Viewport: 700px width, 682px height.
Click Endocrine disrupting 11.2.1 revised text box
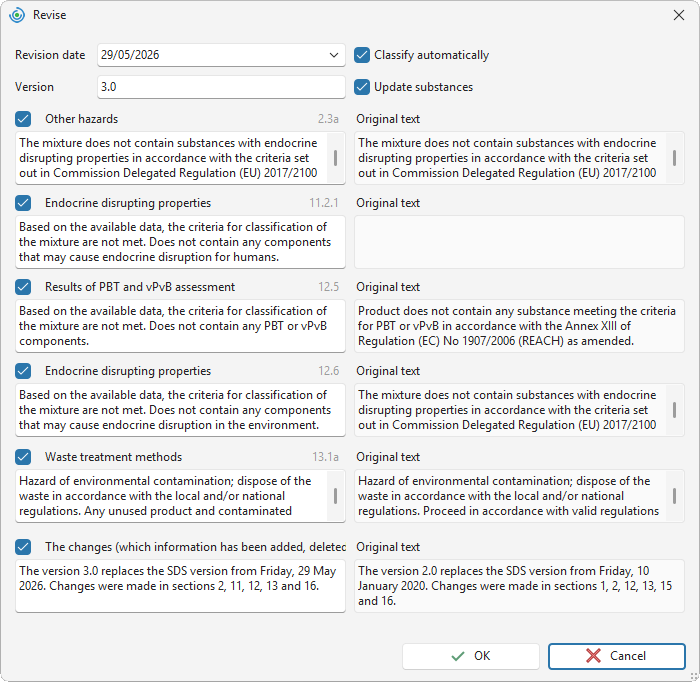click(x=180, y=242)
